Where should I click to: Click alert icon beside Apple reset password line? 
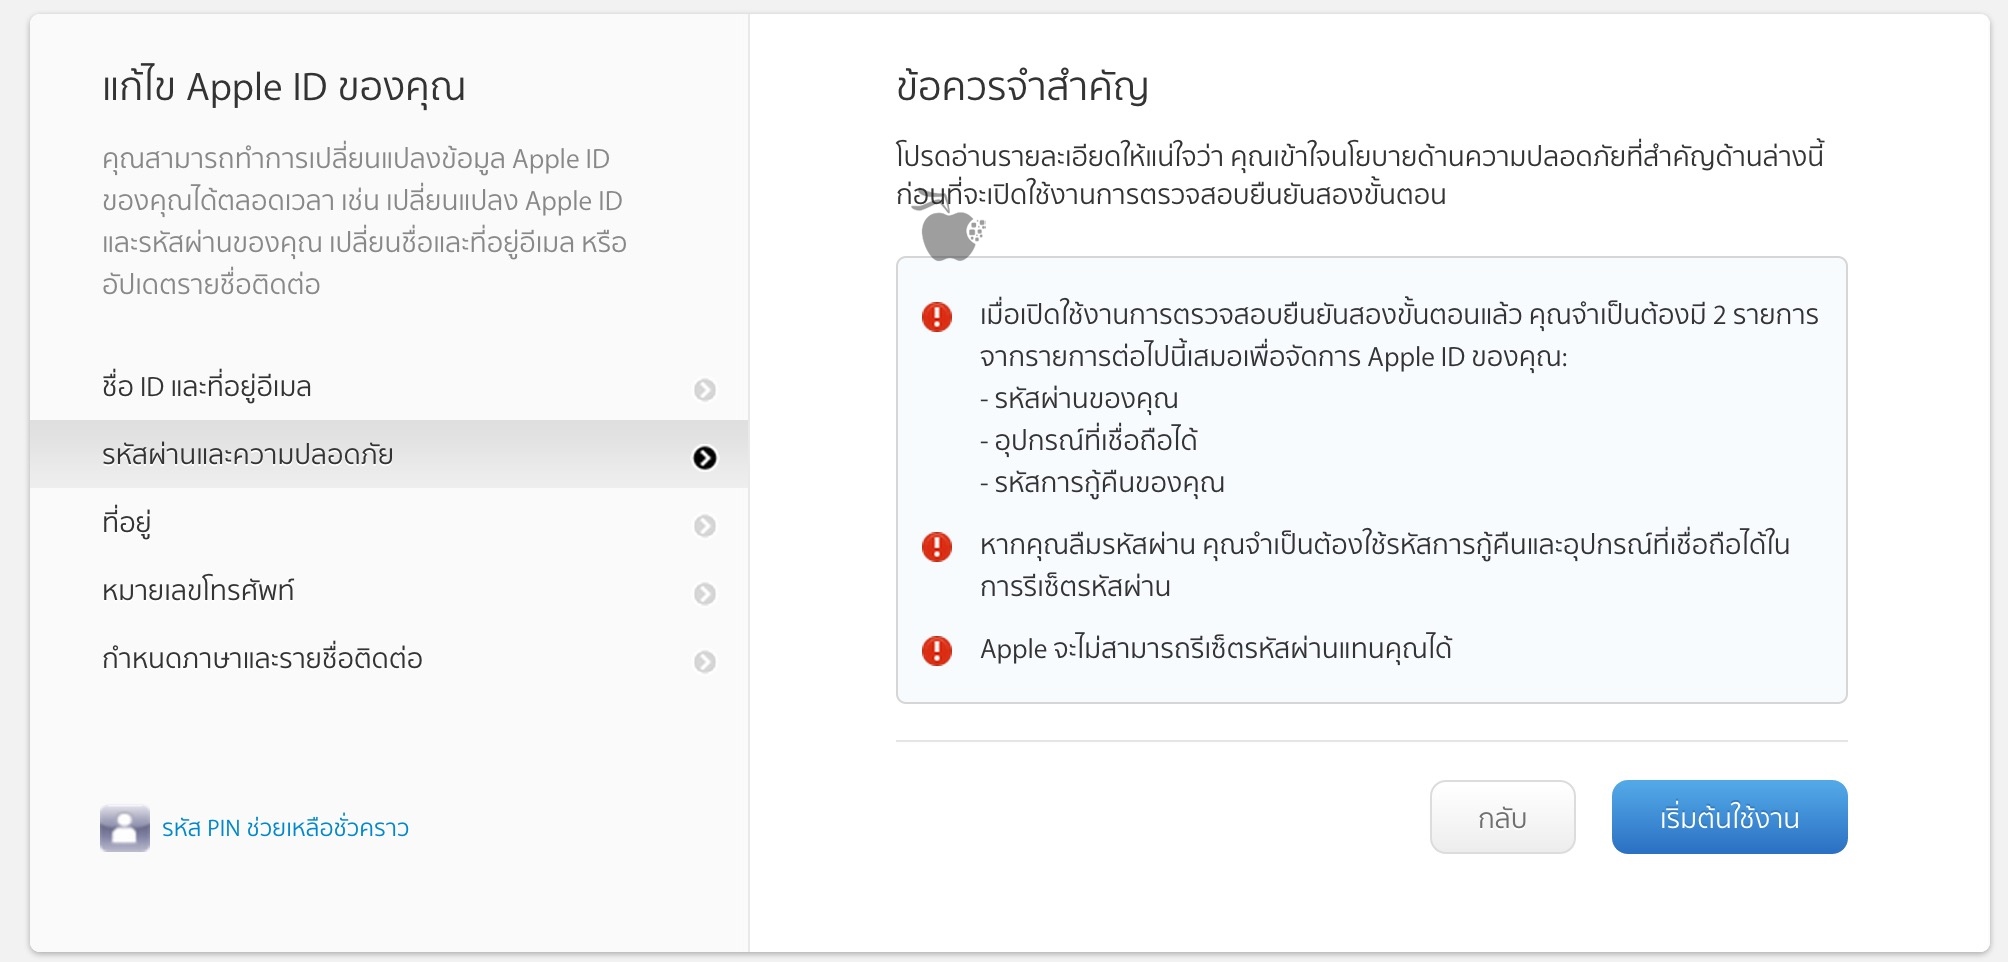[x=937, y=650]
